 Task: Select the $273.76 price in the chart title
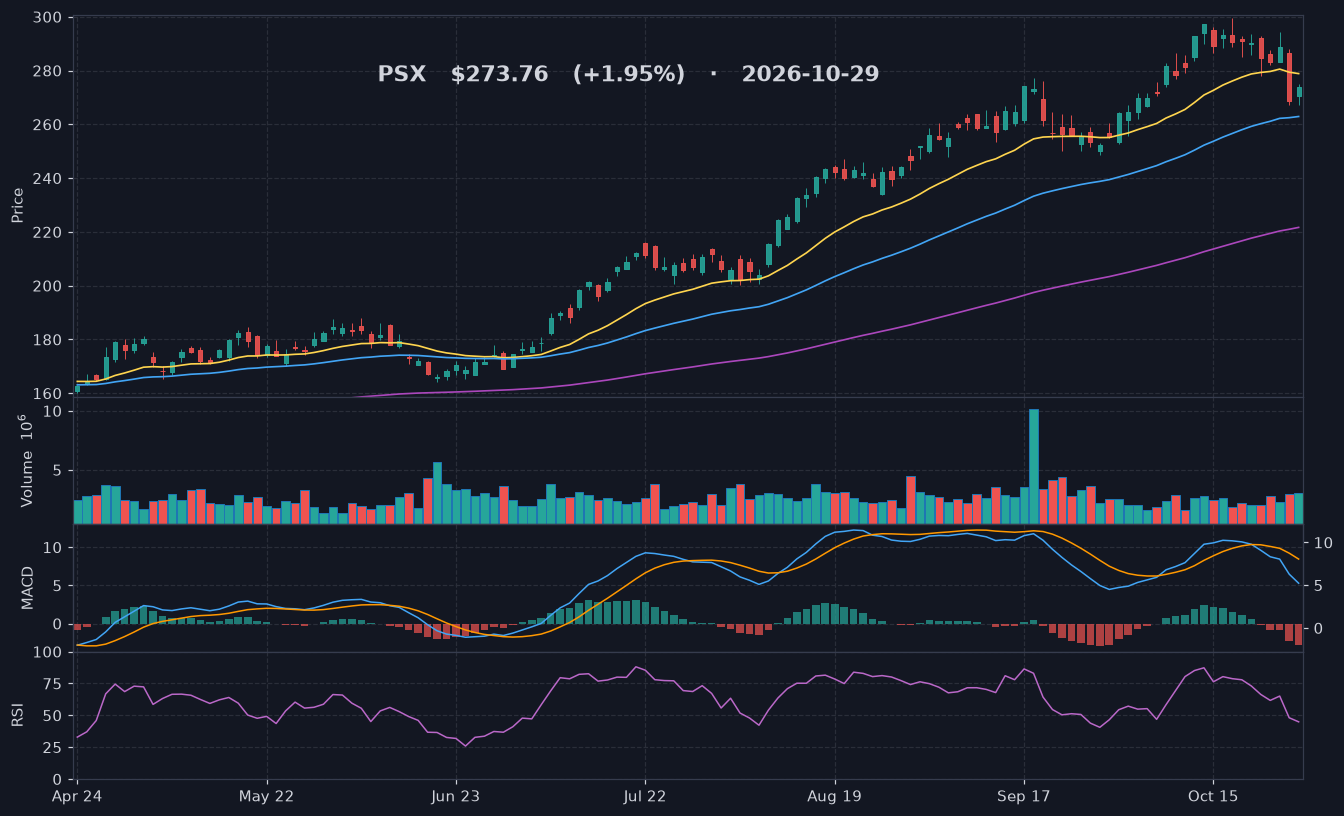click(x=499, y=75)
